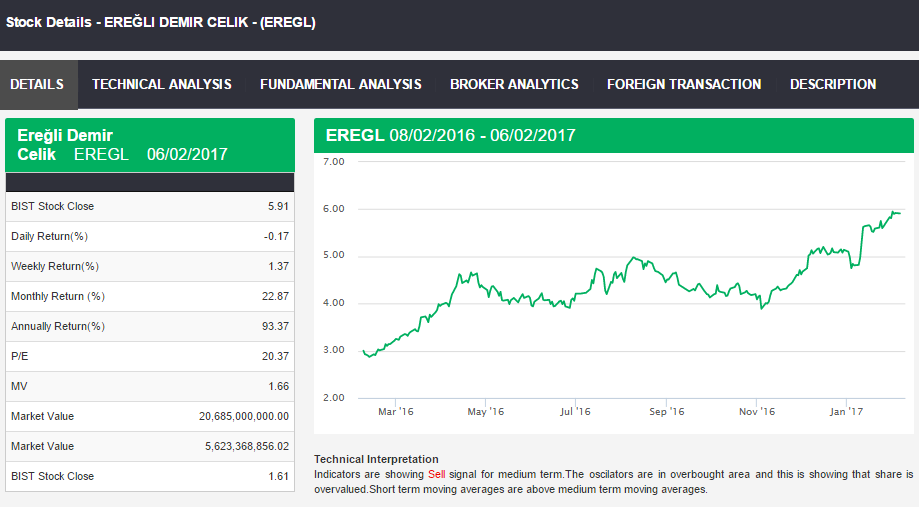Click the Technical Interpretation heading
This screenshot has height=507, width=919.
pos(376,460)
